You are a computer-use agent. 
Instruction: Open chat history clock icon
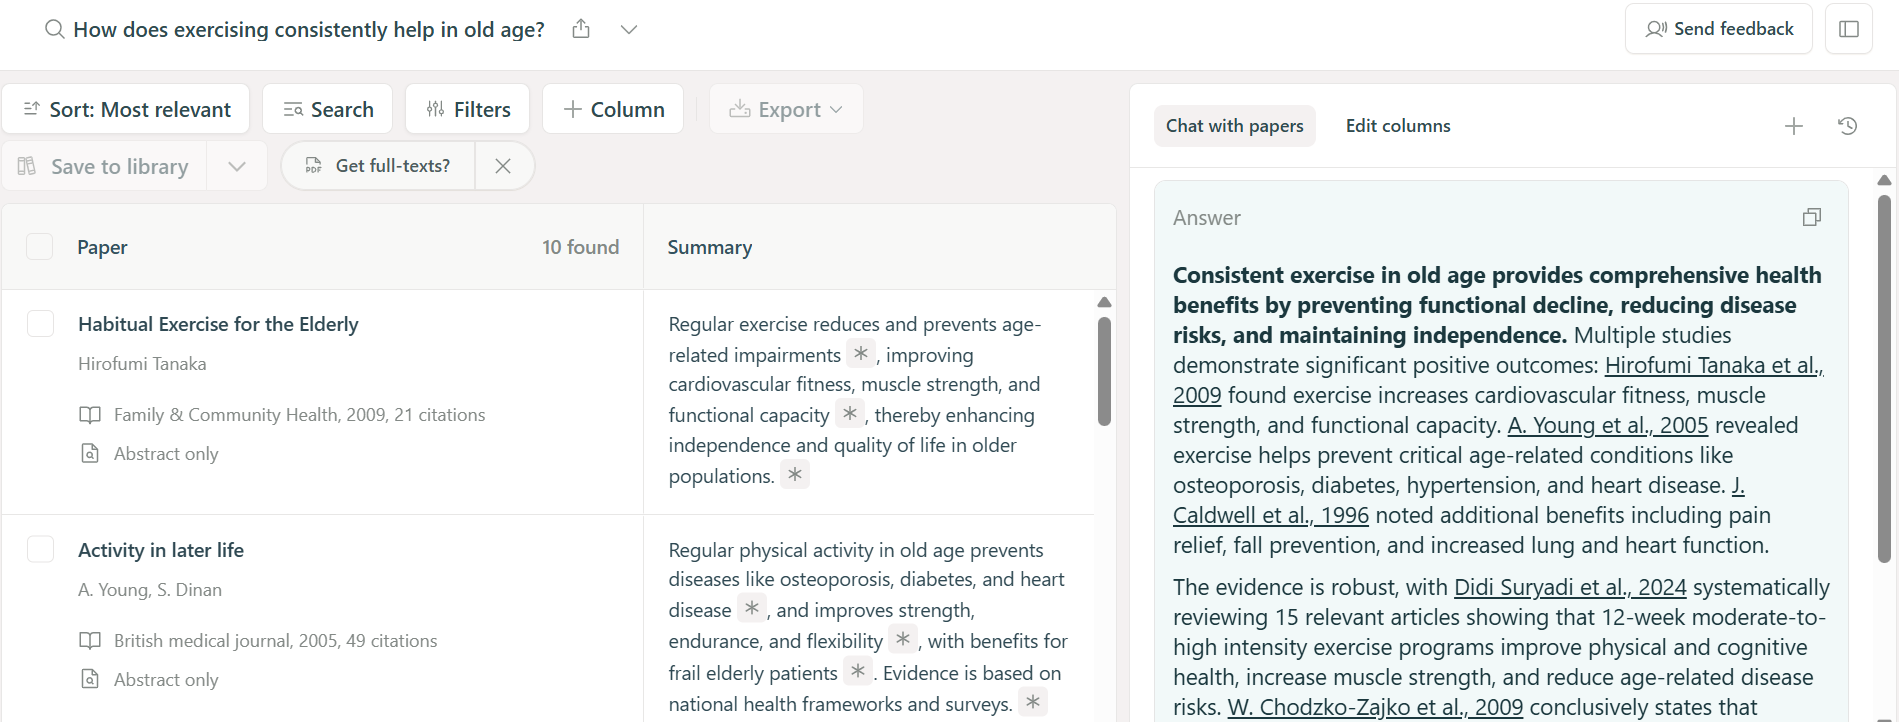(x=1847, y=126)
